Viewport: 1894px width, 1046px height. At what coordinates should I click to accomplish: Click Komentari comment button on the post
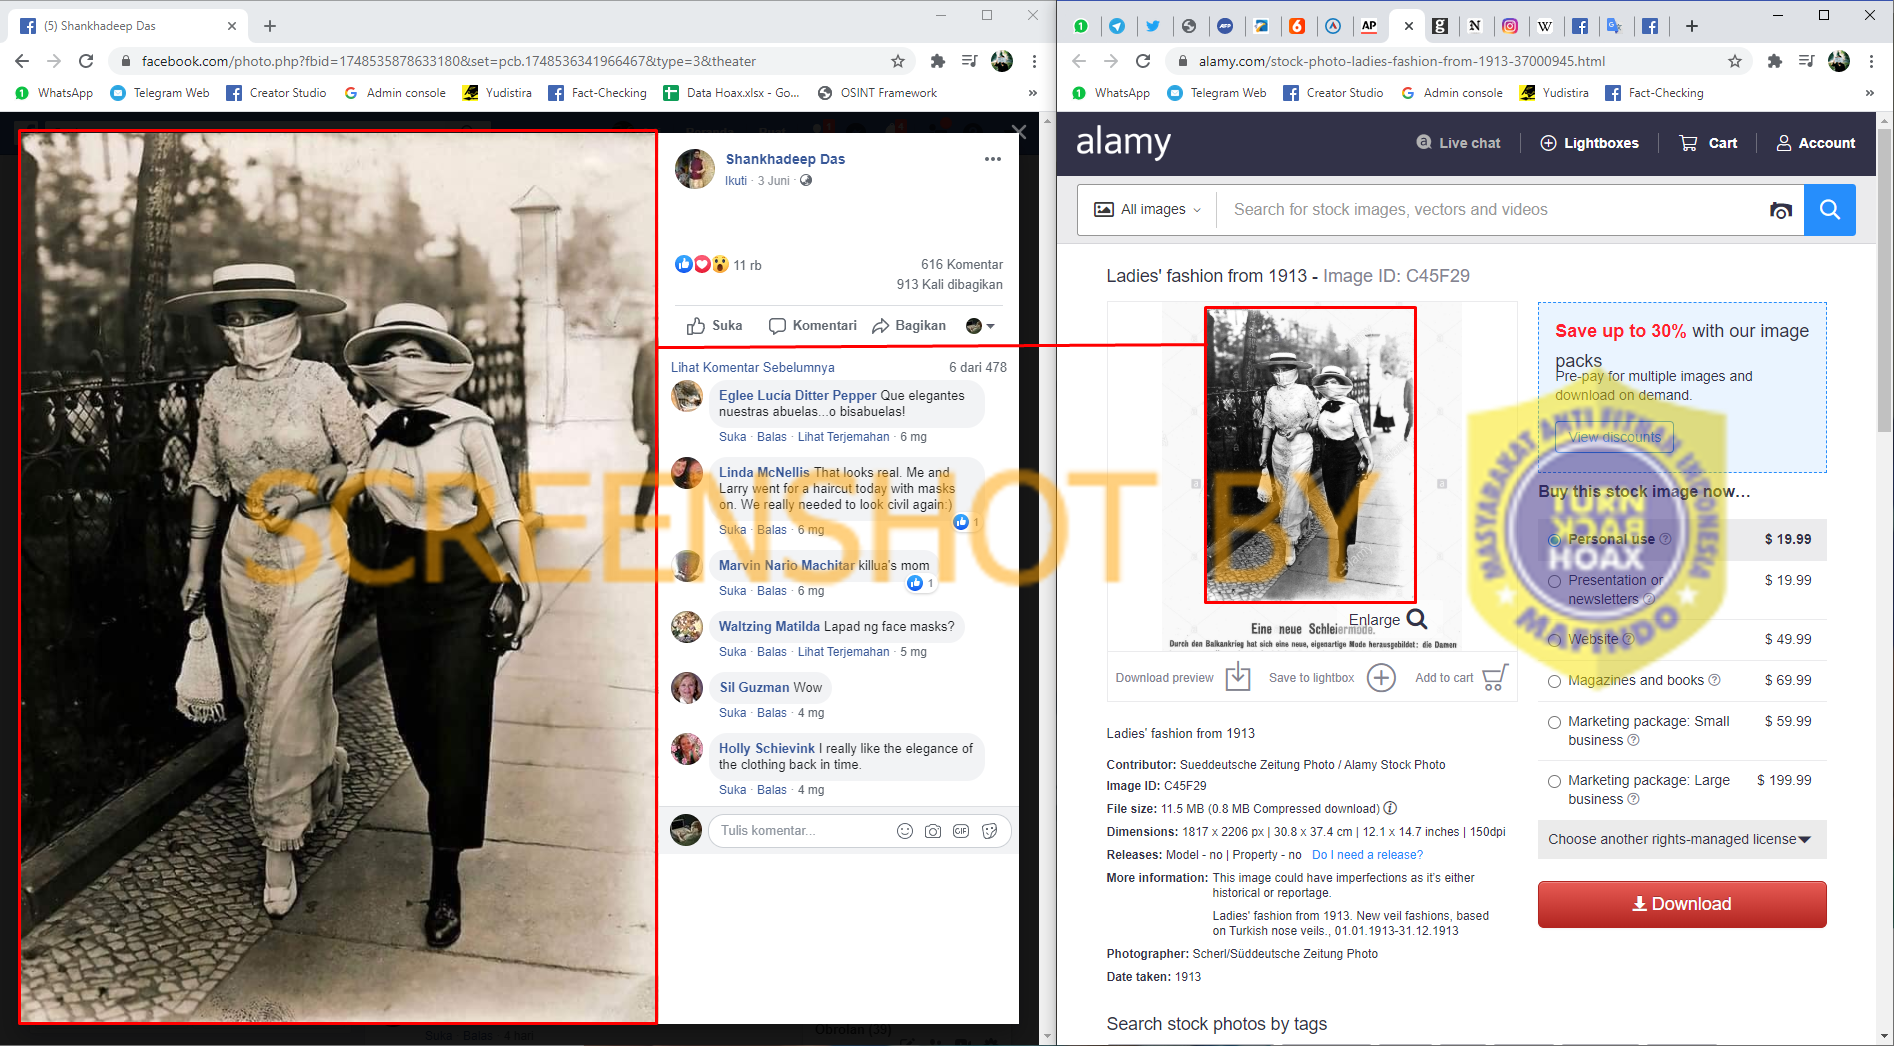[x=812, y=326]
